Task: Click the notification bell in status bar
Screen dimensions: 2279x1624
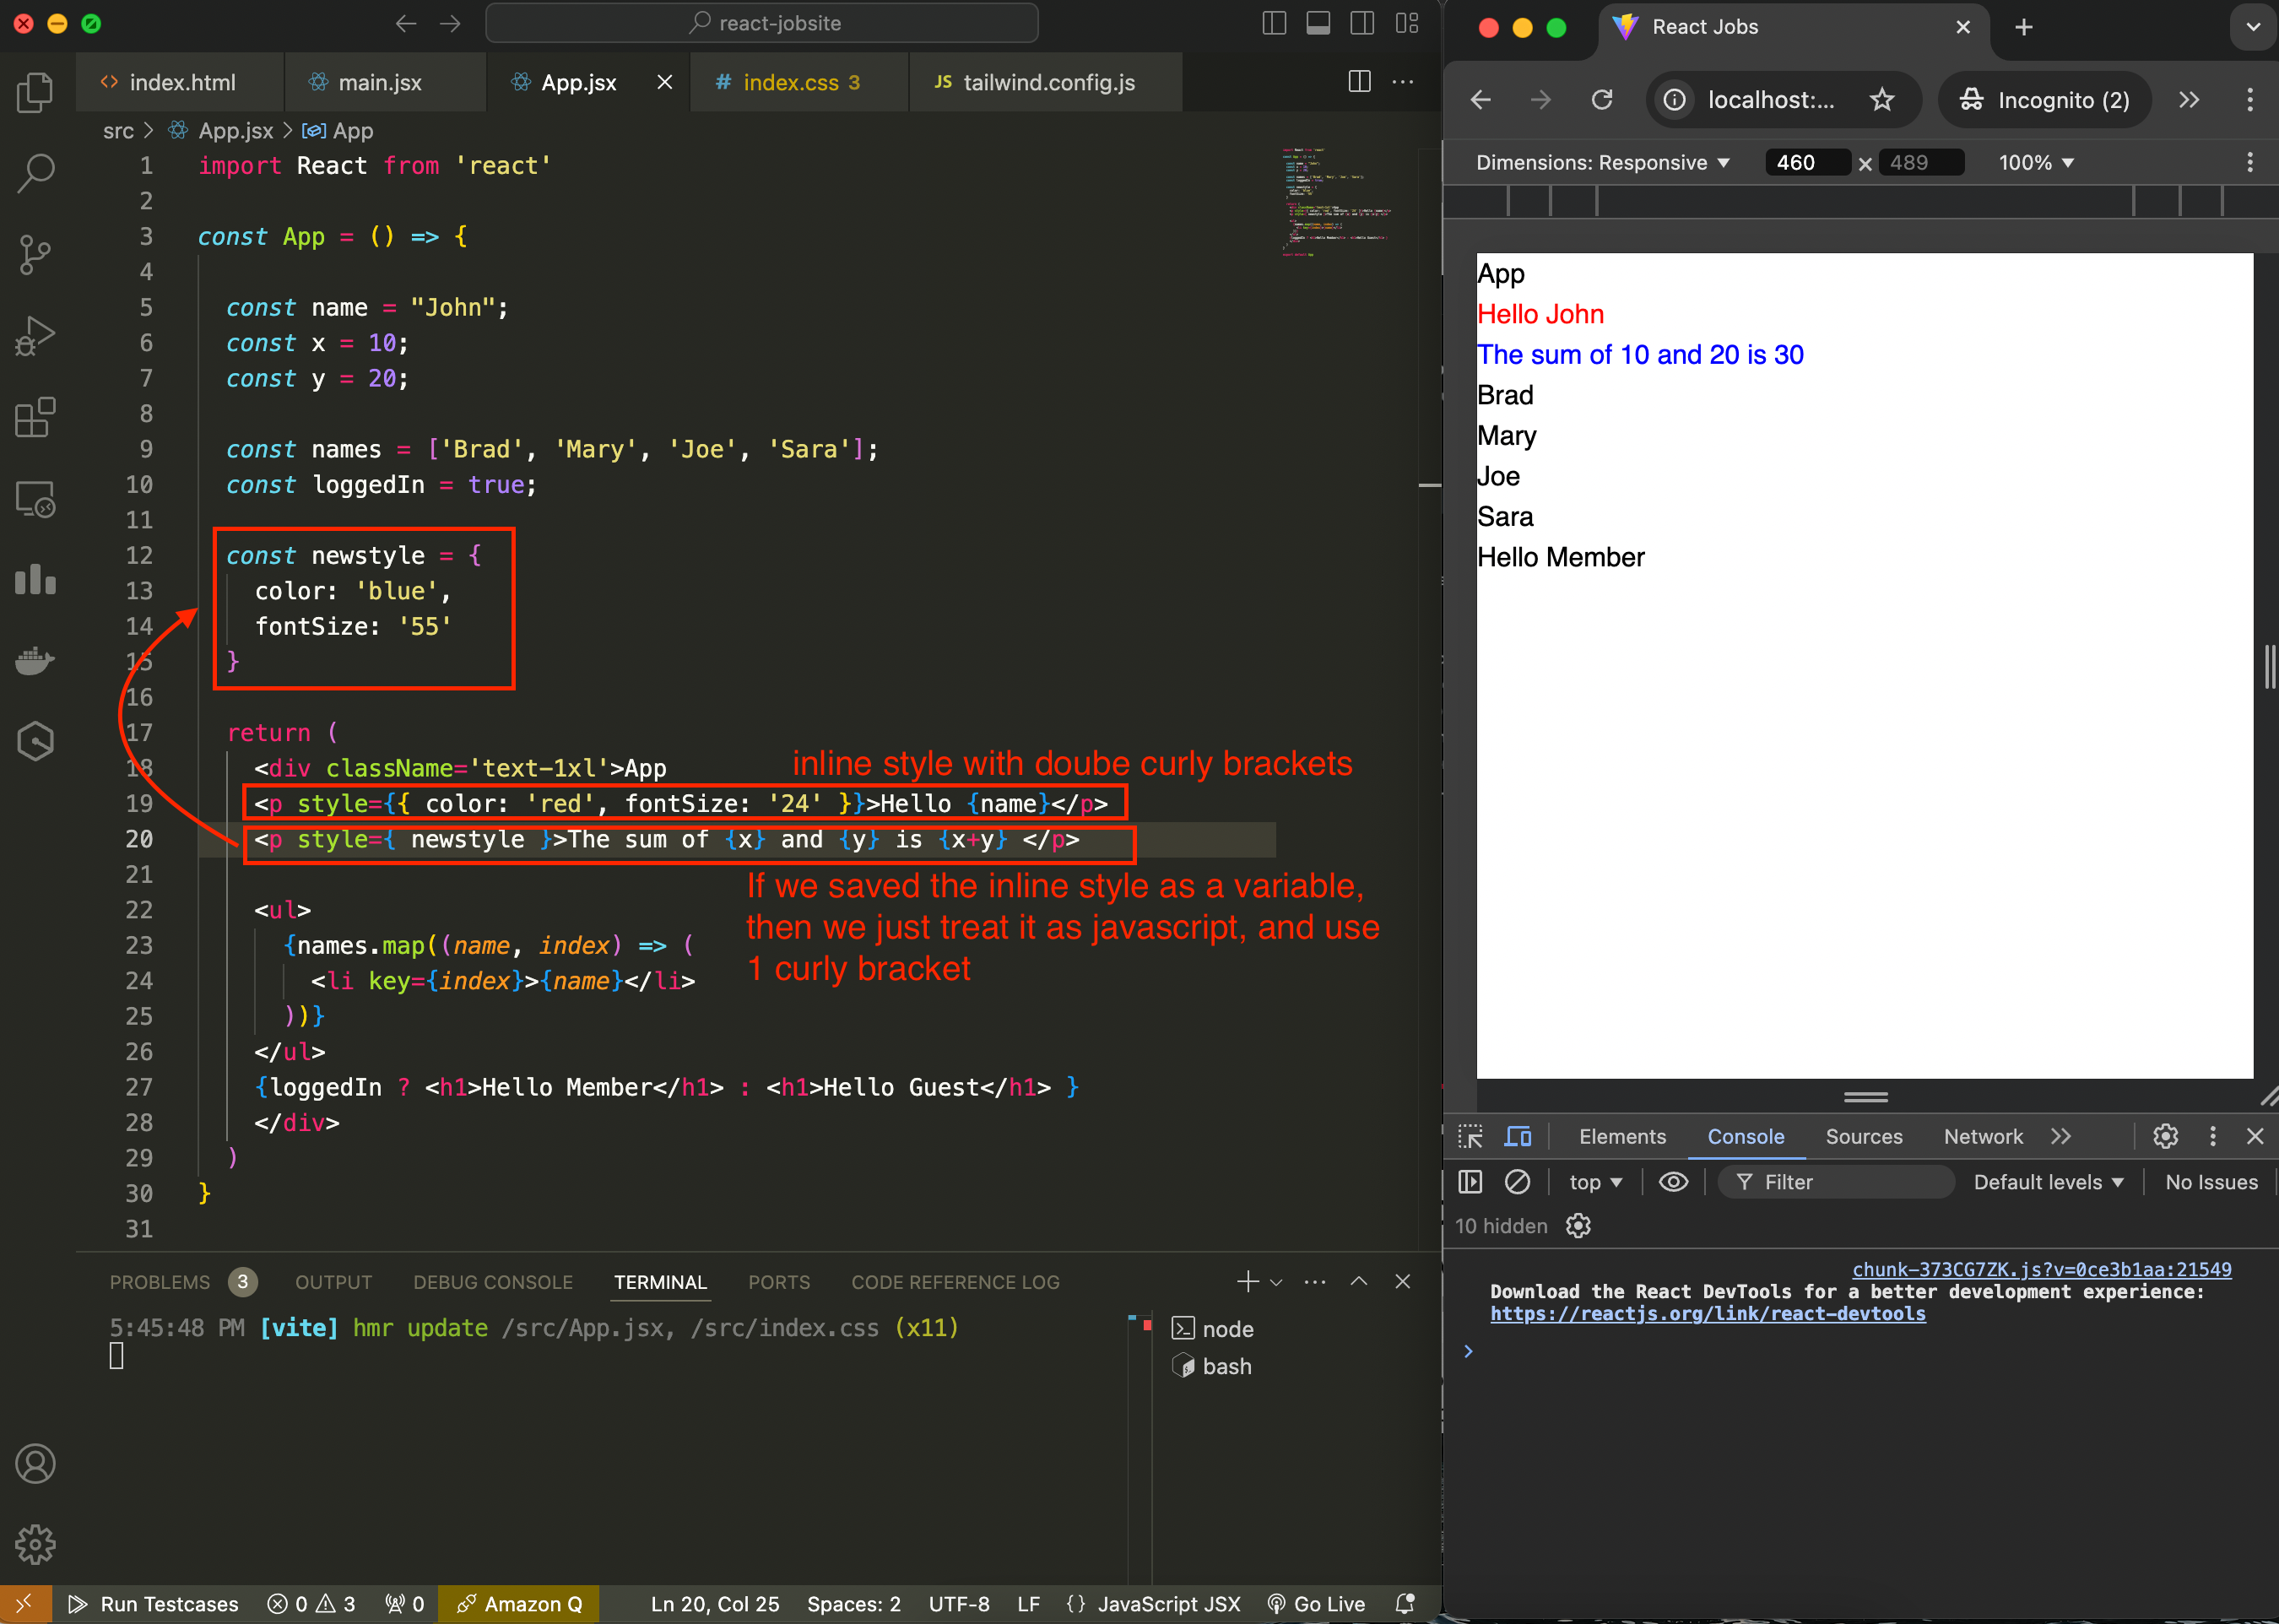Action: 1405,1604
